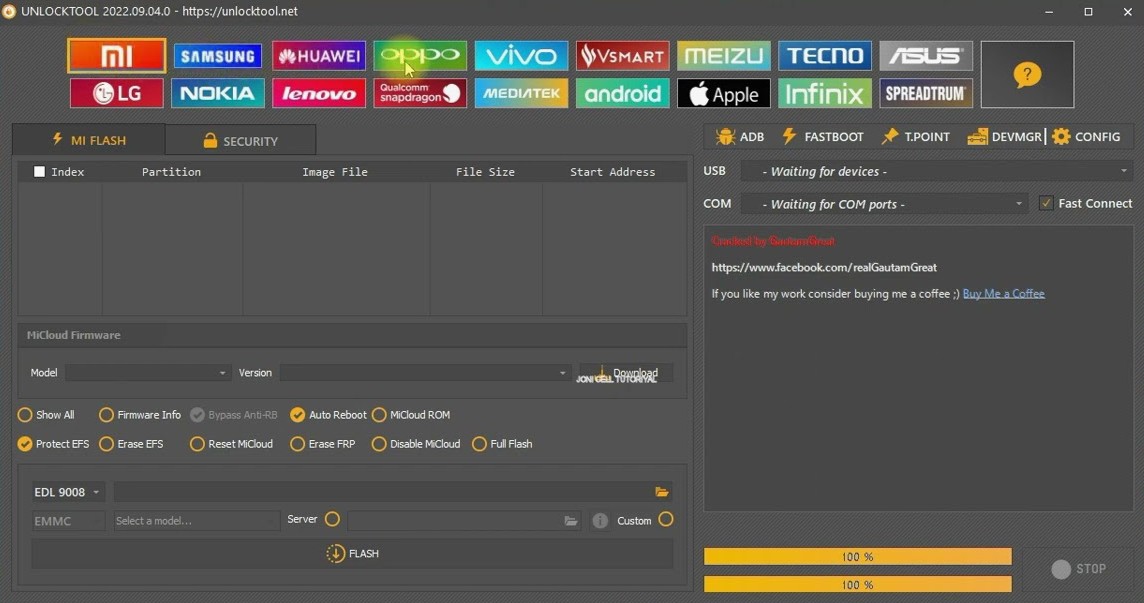Screen dimensions: 1144x603
Task: Click the Select a model input field
Action: tap(196, 521)
